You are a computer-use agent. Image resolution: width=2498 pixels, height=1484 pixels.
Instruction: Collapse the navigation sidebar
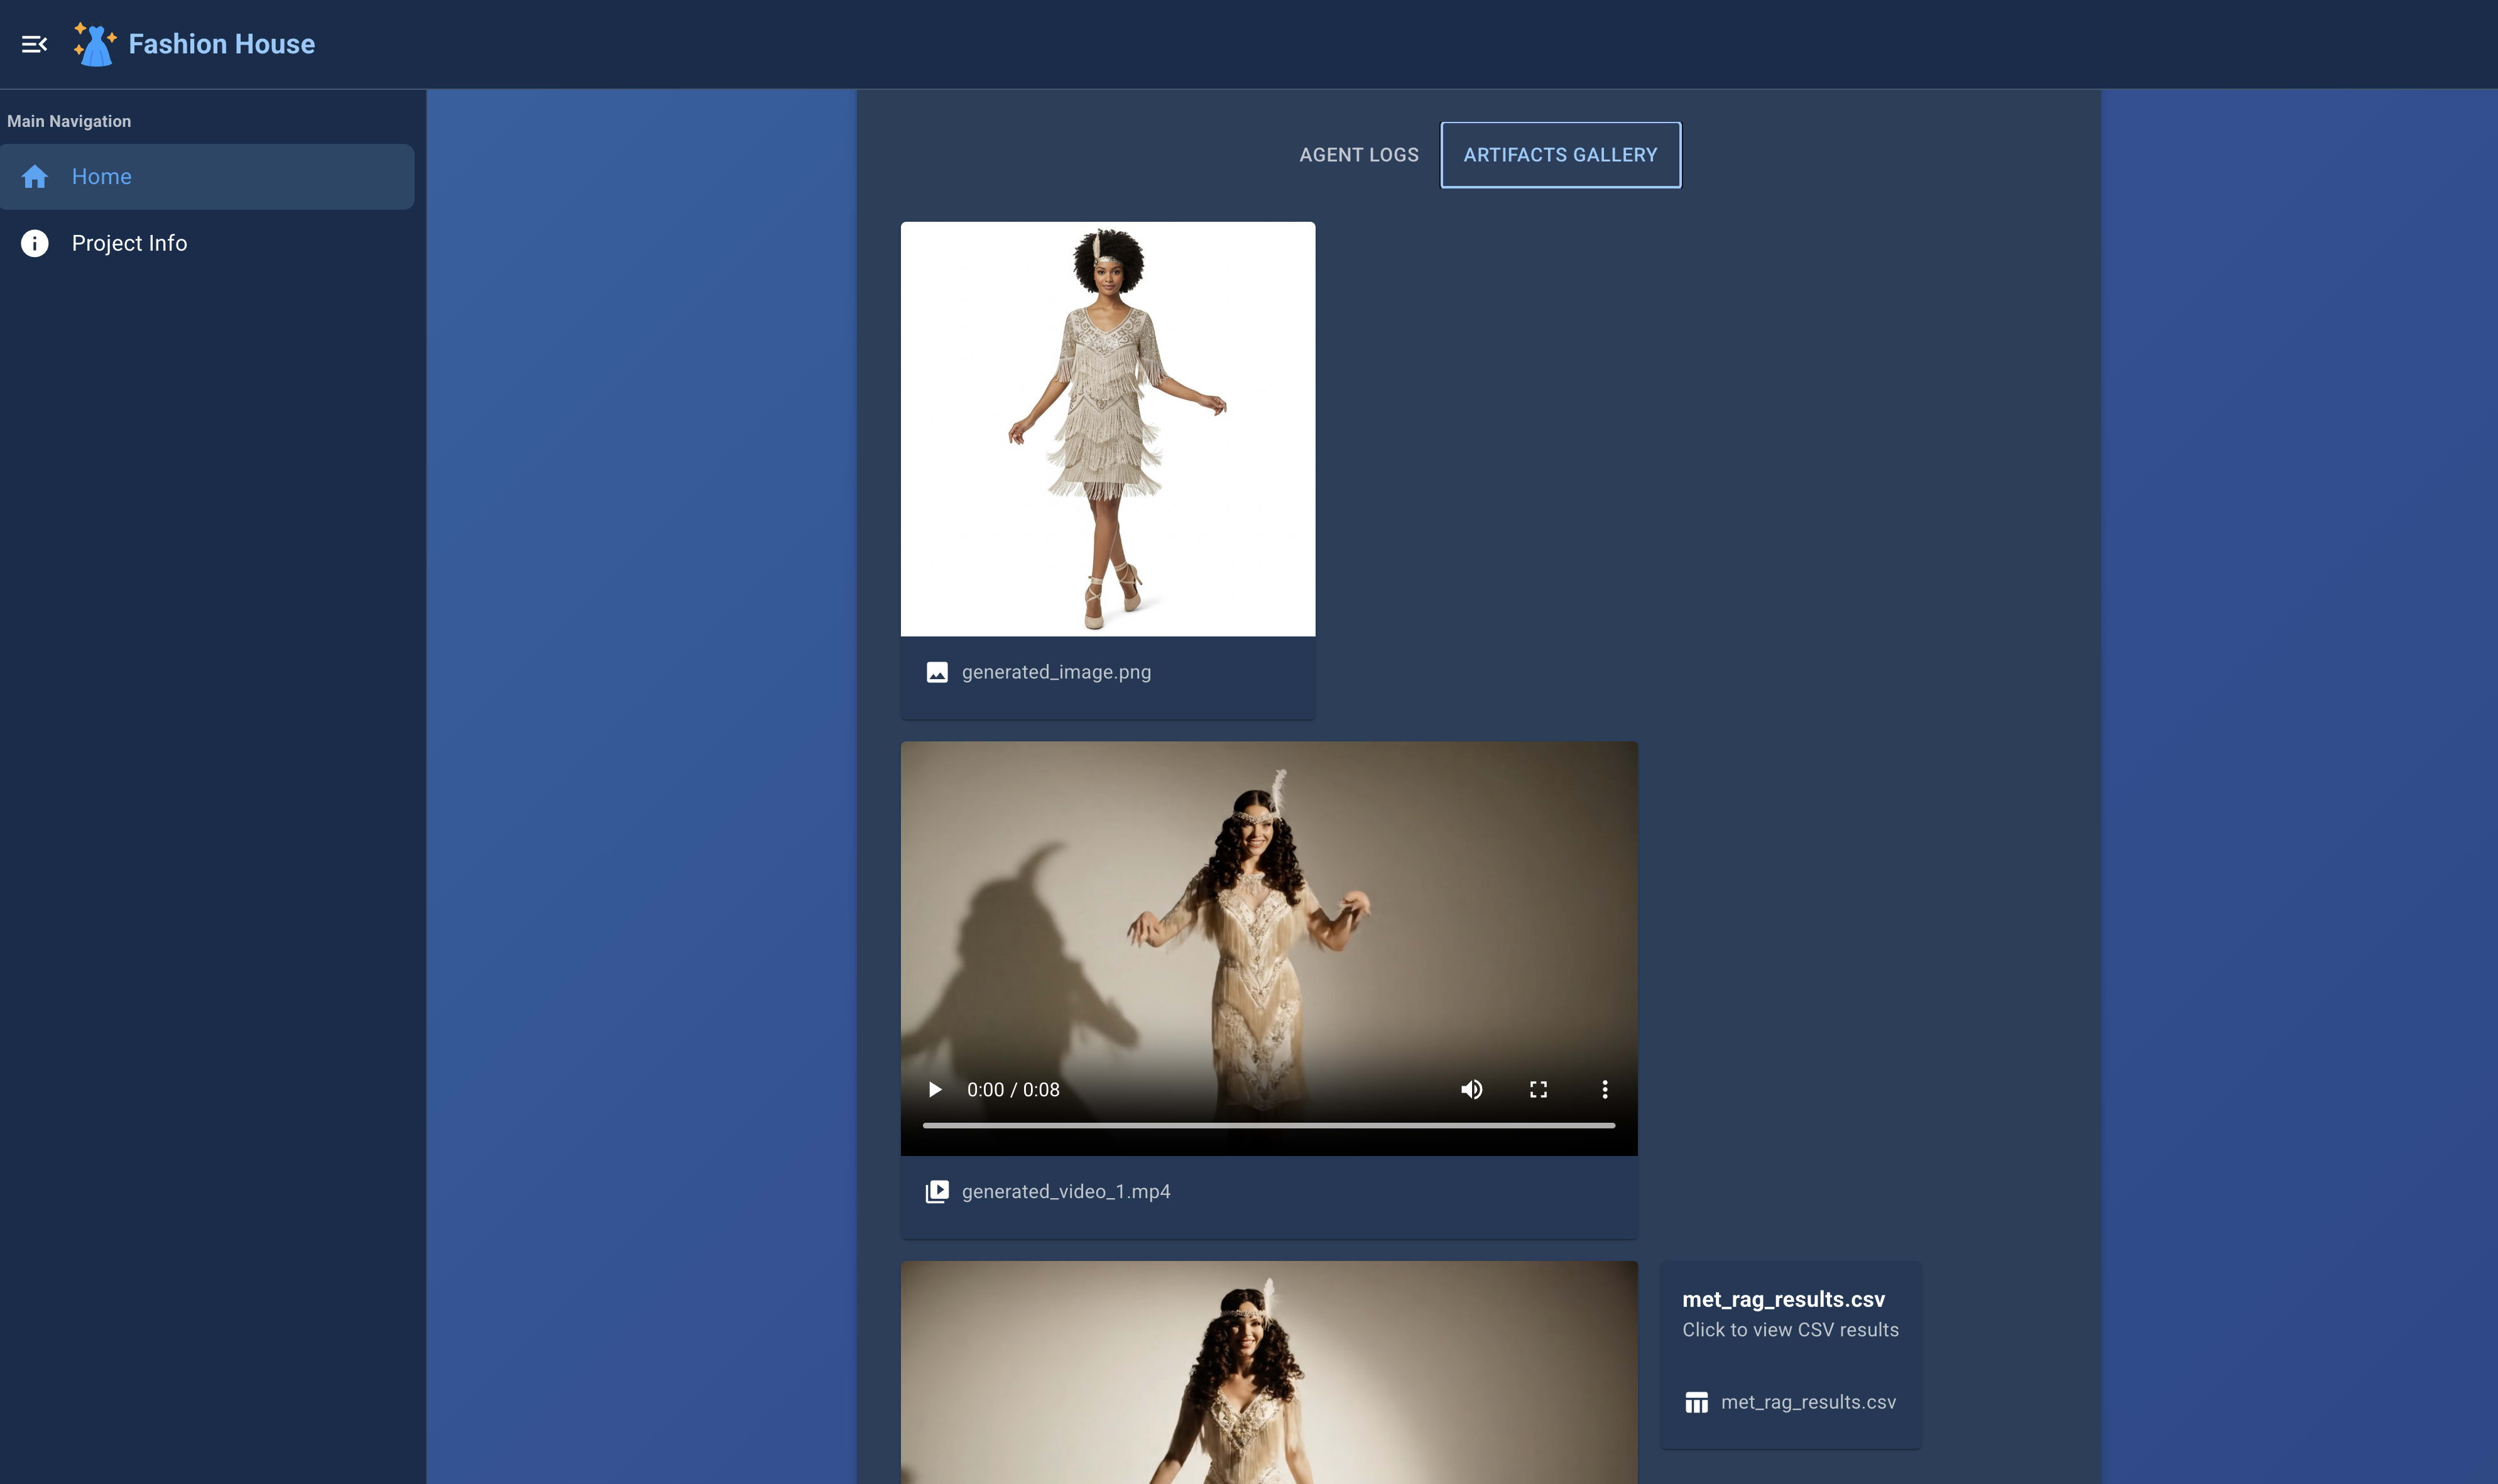[x=35, y=43]
